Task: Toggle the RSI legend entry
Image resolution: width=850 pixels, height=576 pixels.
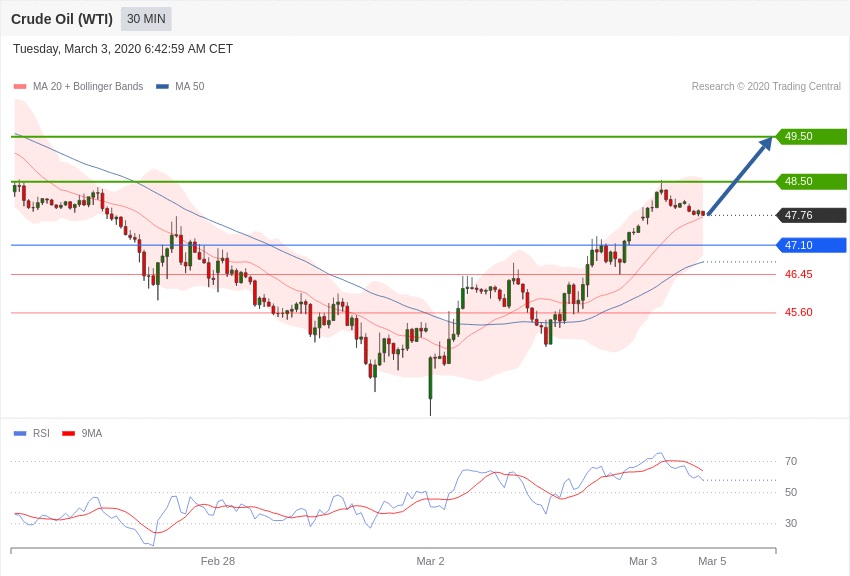Action: [x=40, y=433]
